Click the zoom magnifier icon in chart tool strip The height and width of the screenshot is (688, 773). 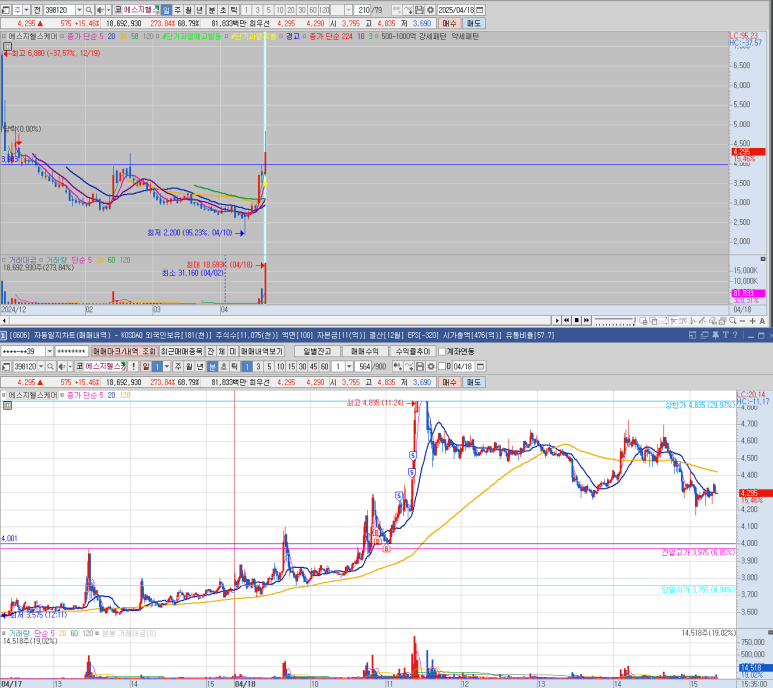[733, 321]
